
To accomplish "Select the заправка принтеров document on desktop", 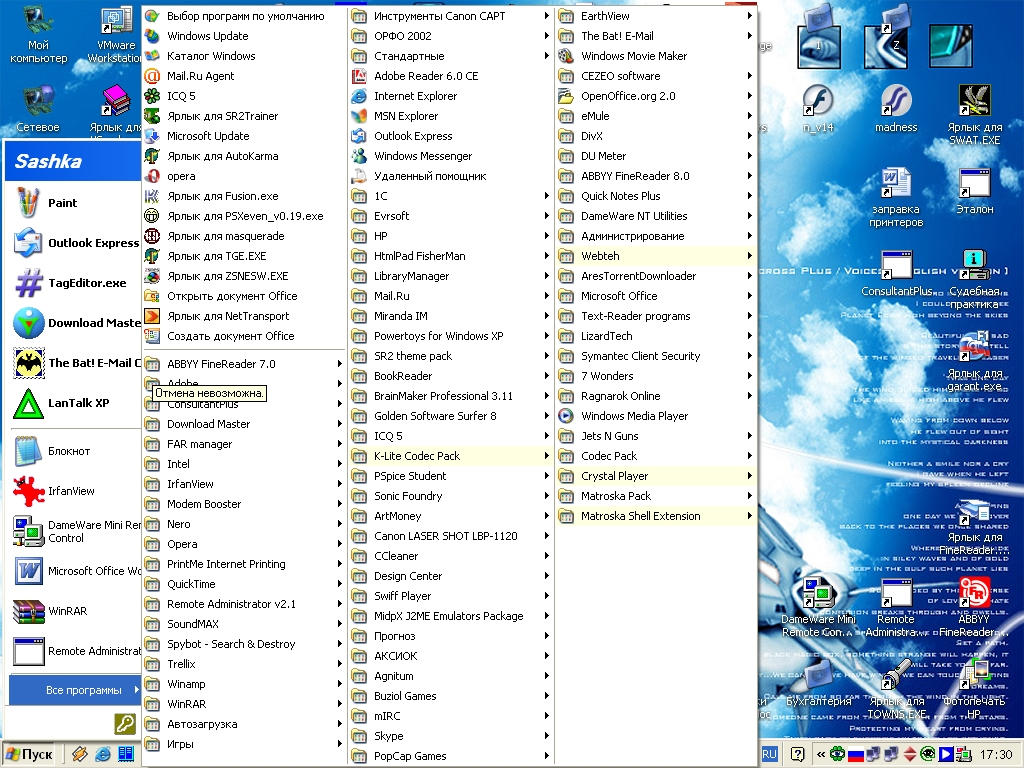I will [x=896, y=198].
